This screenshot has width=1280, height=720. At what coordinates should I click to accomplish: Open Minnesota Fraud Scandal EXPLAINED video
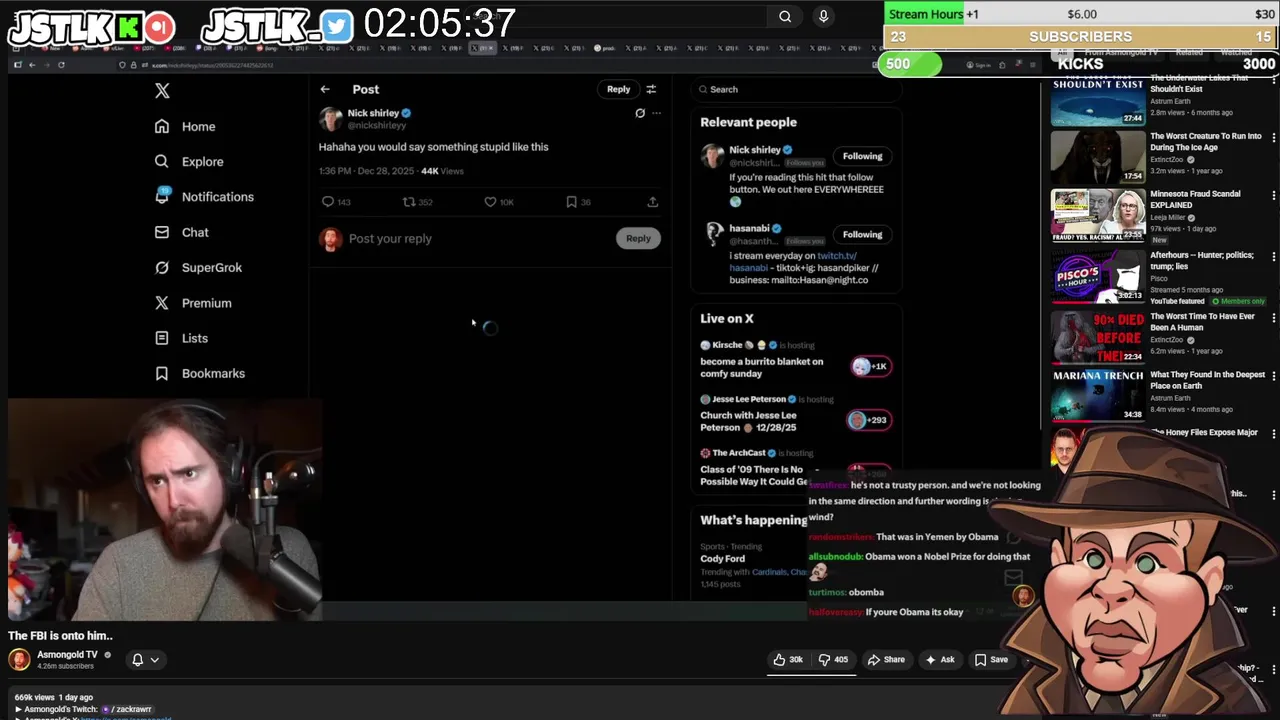pos(1195,199)
